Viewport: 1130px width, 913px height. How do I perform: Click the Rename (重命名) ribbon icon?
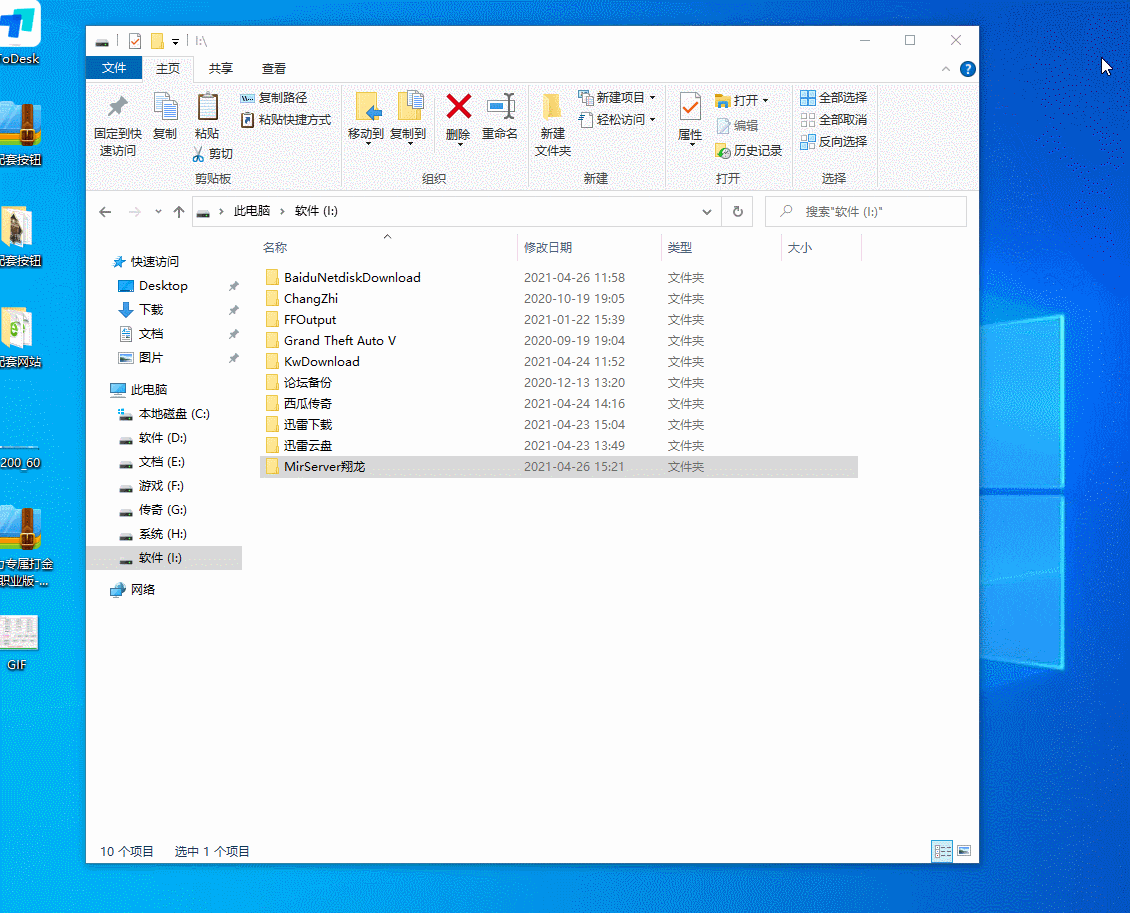[x=500, y=107]
